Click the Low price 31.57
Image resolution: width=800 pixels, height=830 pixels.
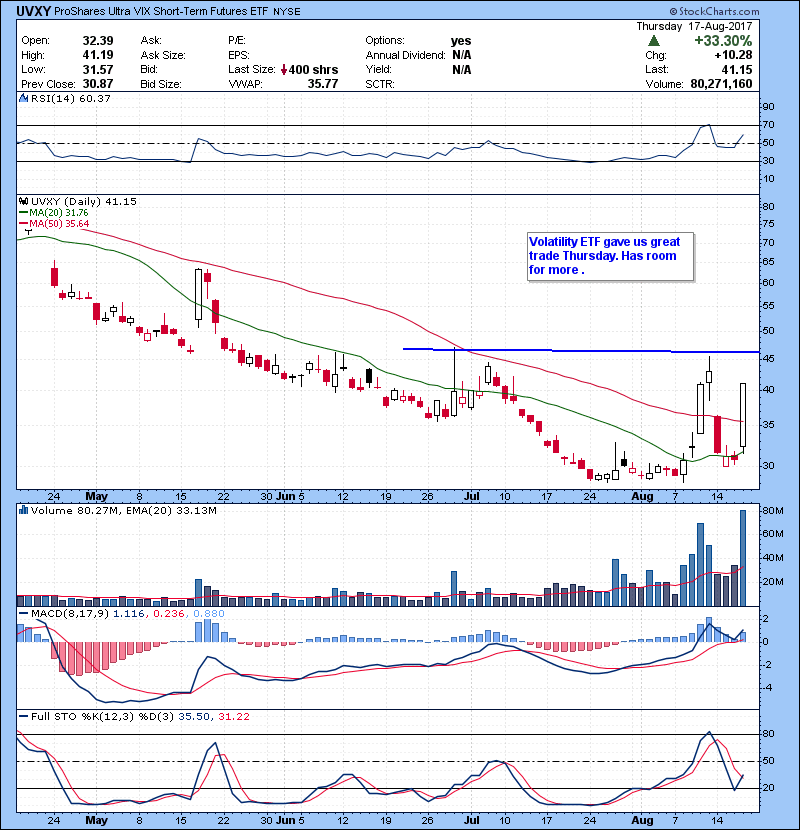[x=98, y=69]
